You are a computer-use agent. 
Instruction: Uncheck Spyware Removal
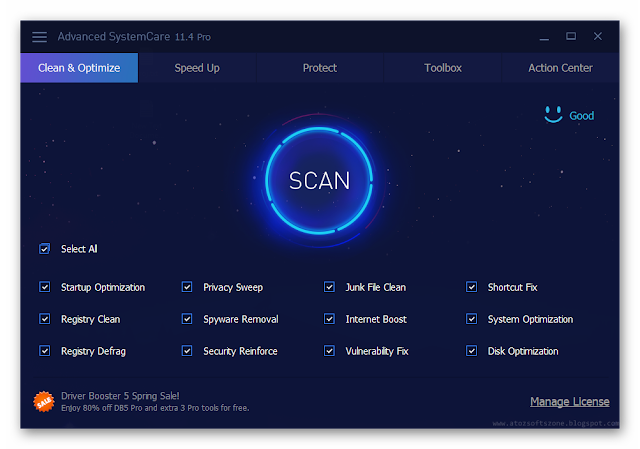[187, 319]
